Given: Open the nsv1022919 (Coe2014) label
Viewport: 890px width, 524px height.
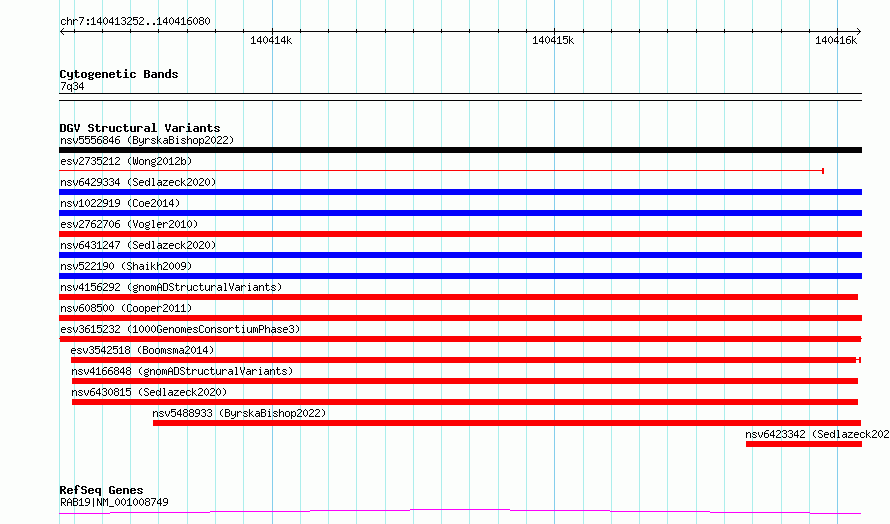Looking at the screenshot, I should click(x=120, y=203).
